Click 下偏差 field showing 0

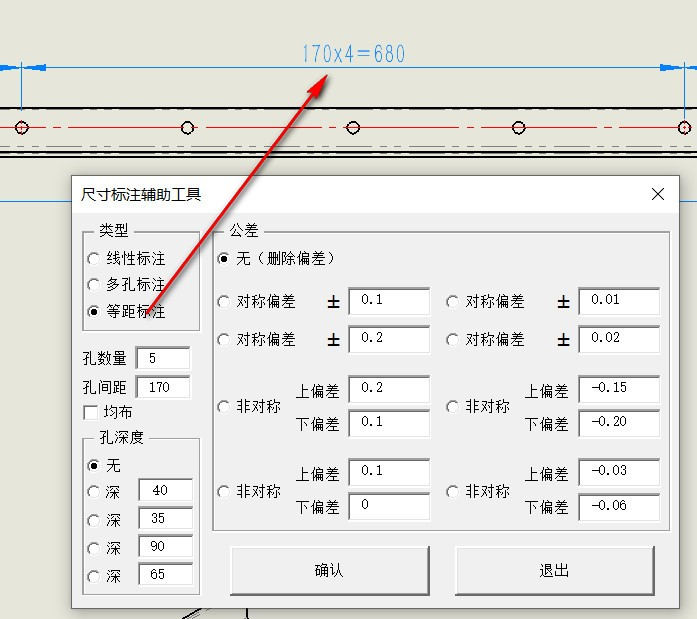point(389,507)
